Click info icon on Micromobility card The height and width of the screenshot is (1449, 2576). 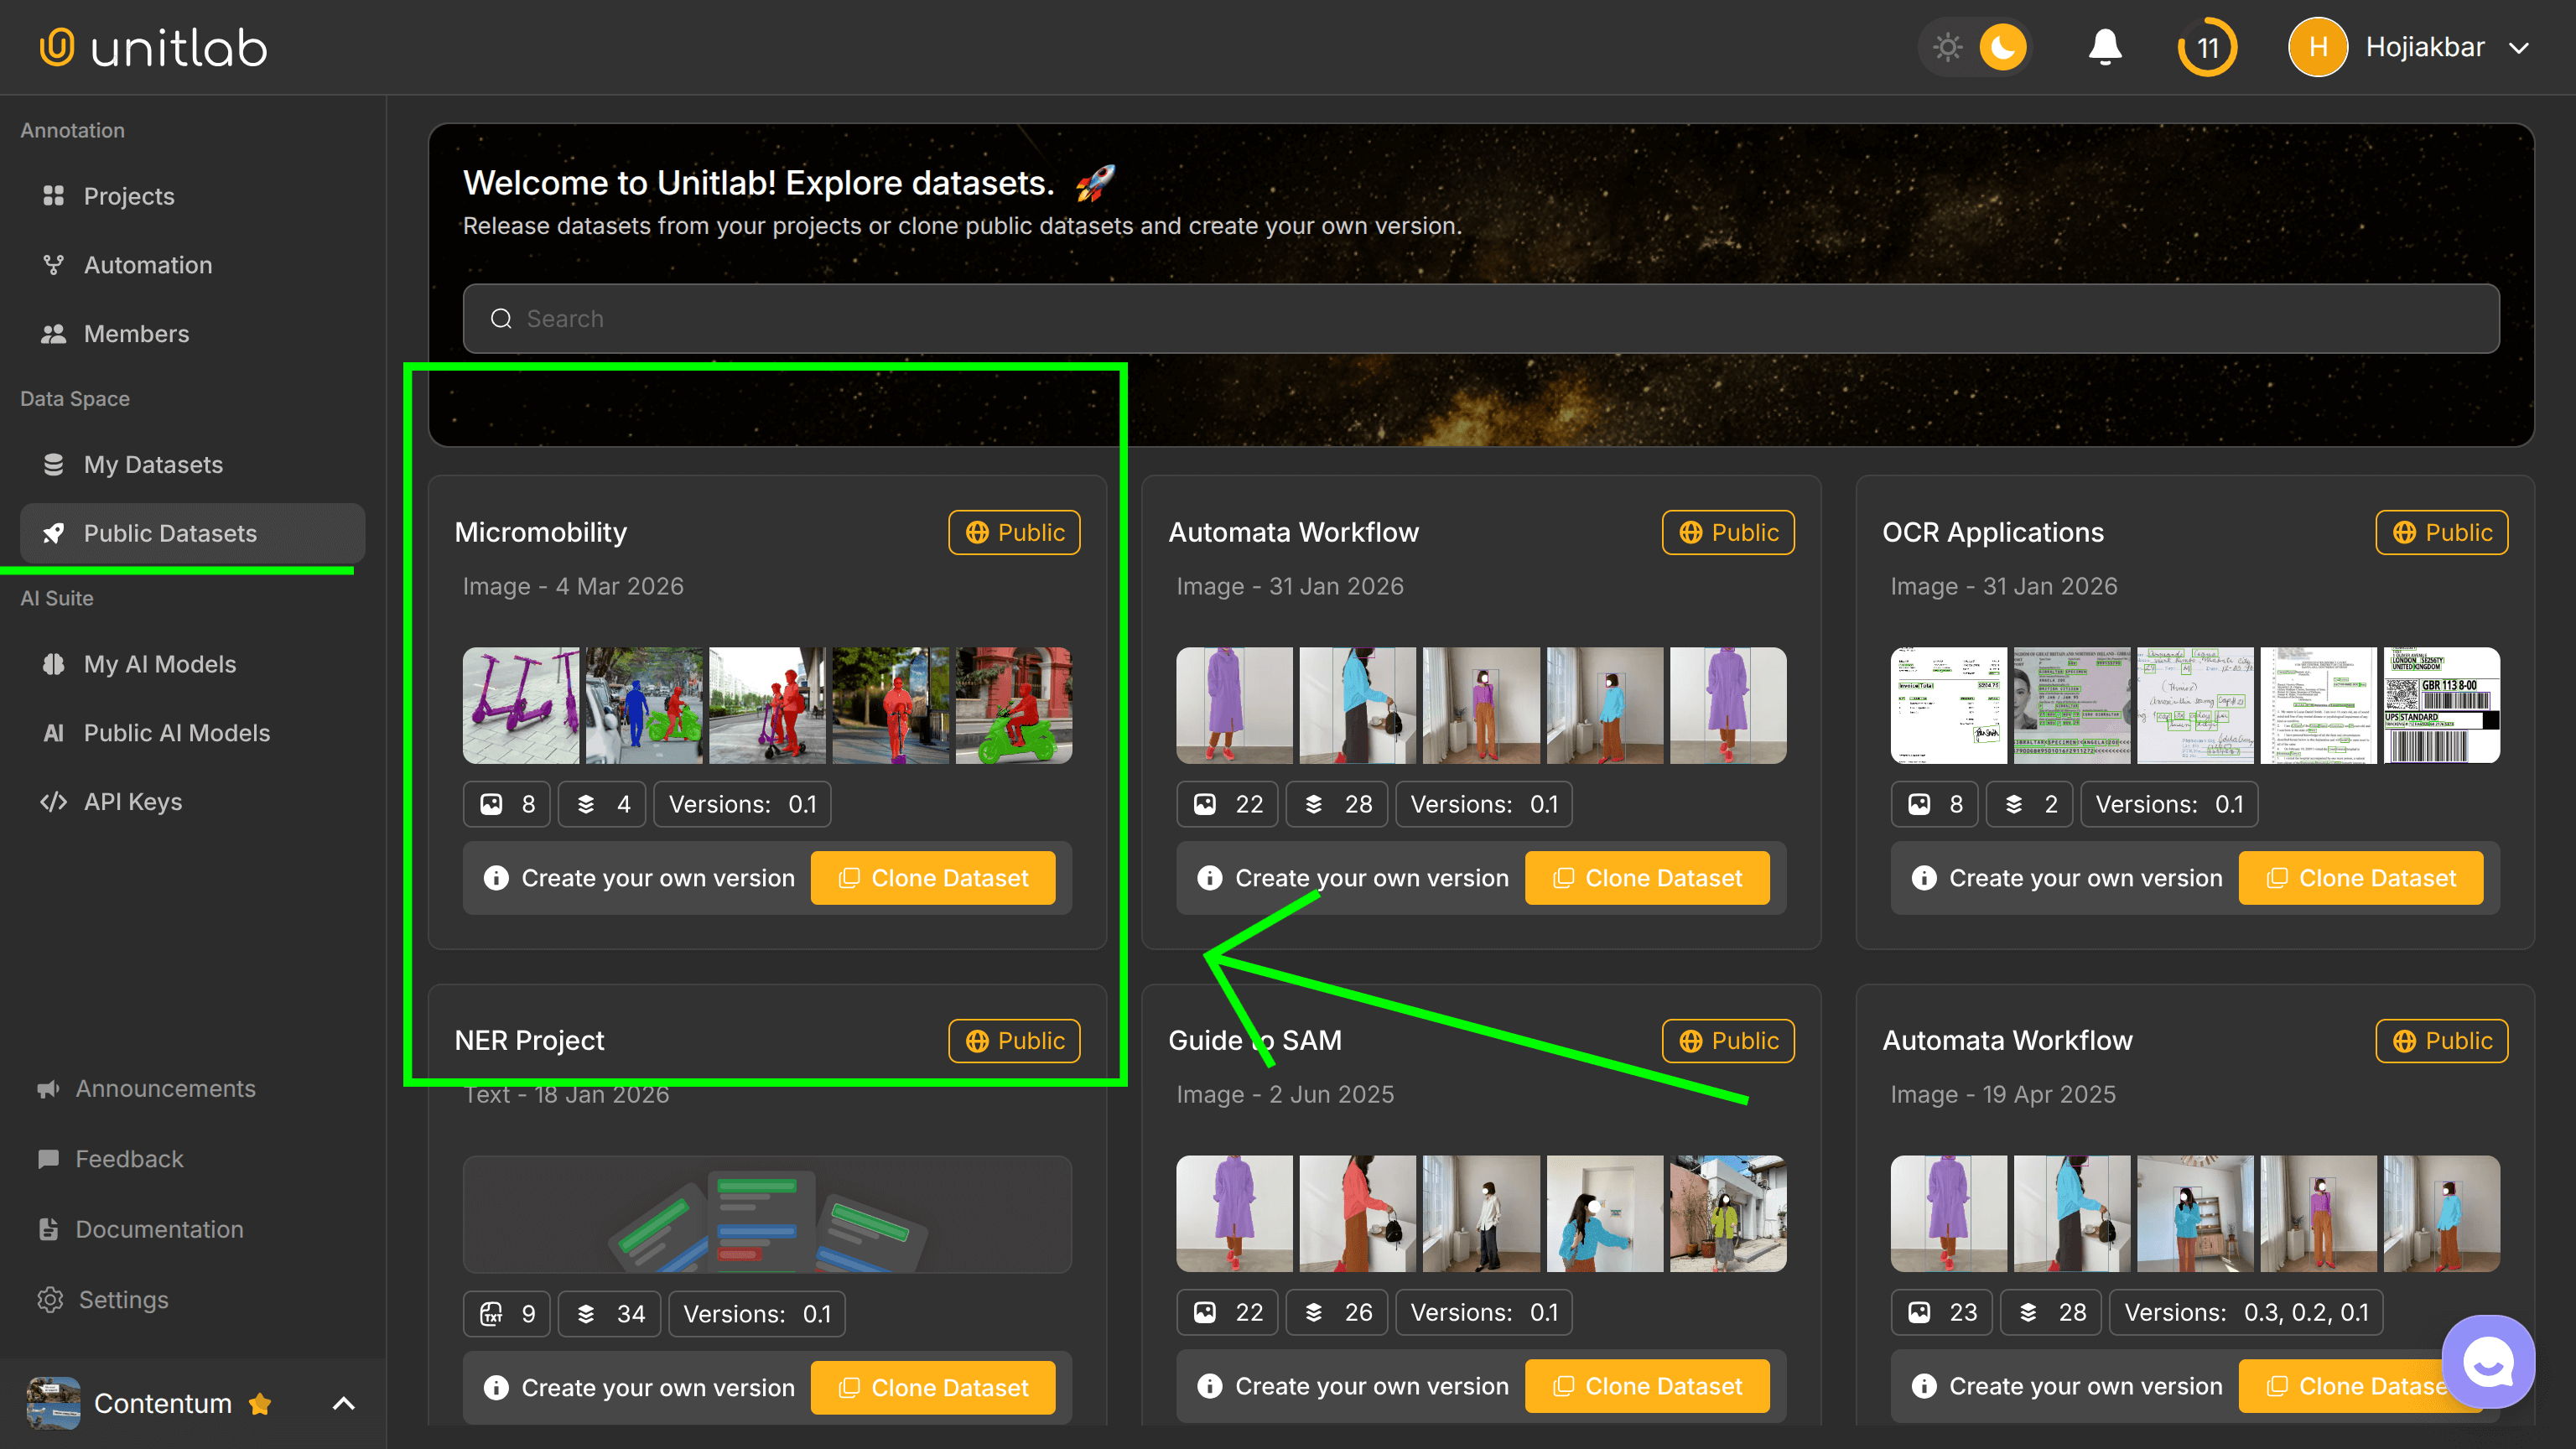[x=496, y=878]
